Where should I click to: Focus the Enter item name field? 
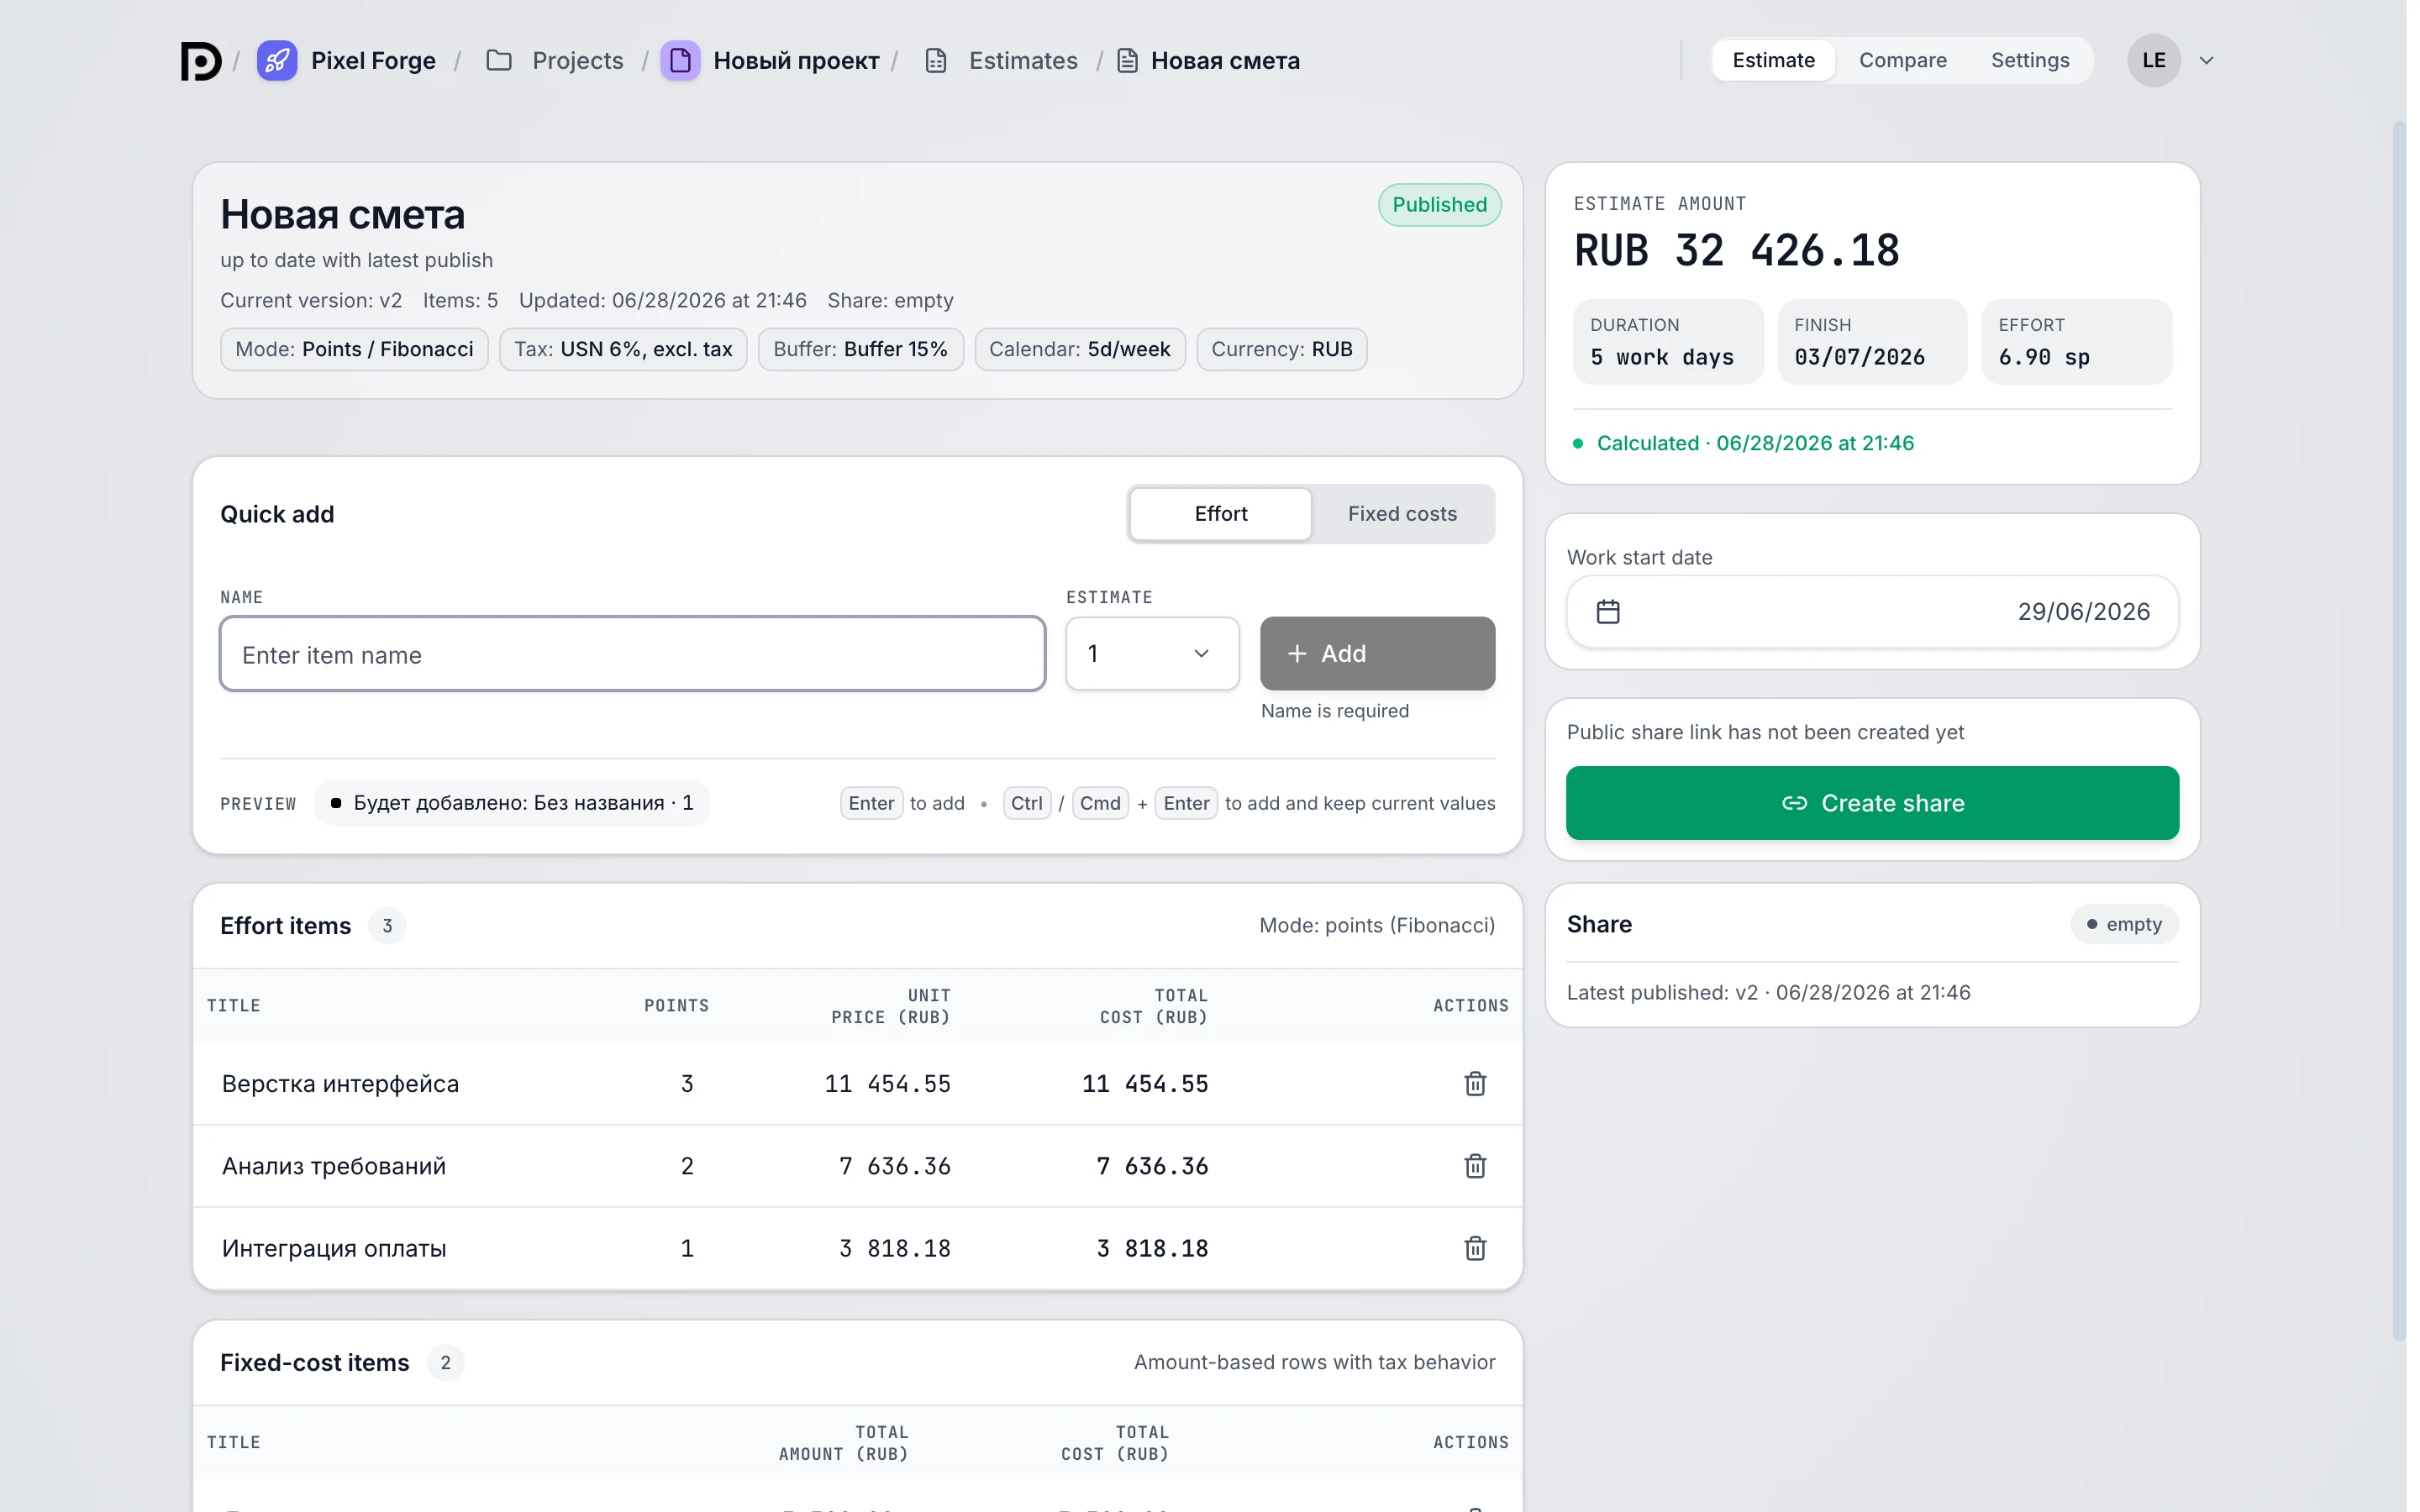pyautogui.click(x=633, y=654)
